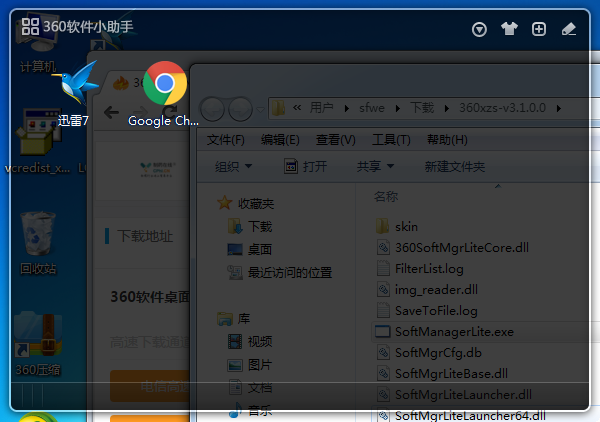Viewport: 600px width, 422px height.
Task: Click the edit pencil icon in 360软件小助手
Action: (569, 29)
